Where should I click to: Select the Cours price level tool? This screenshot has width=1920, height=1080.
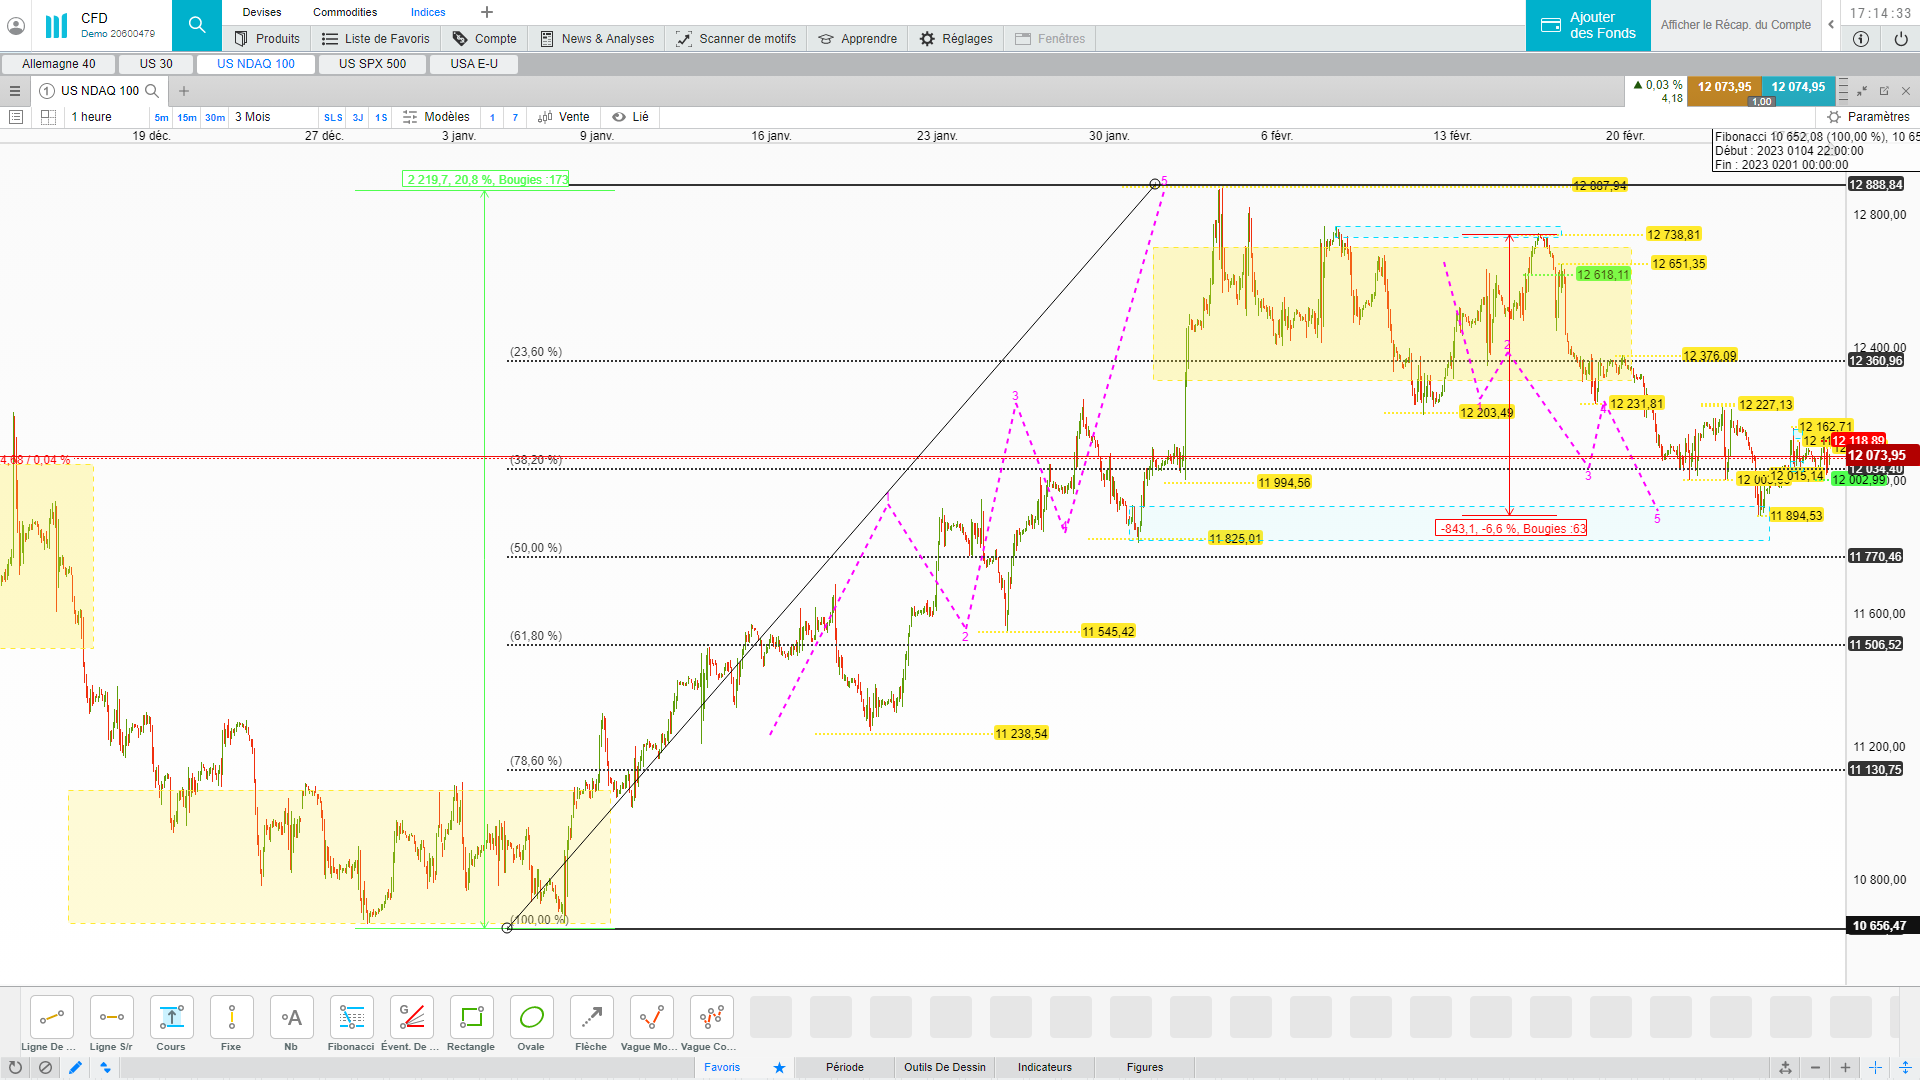[x=171, y=1018]
